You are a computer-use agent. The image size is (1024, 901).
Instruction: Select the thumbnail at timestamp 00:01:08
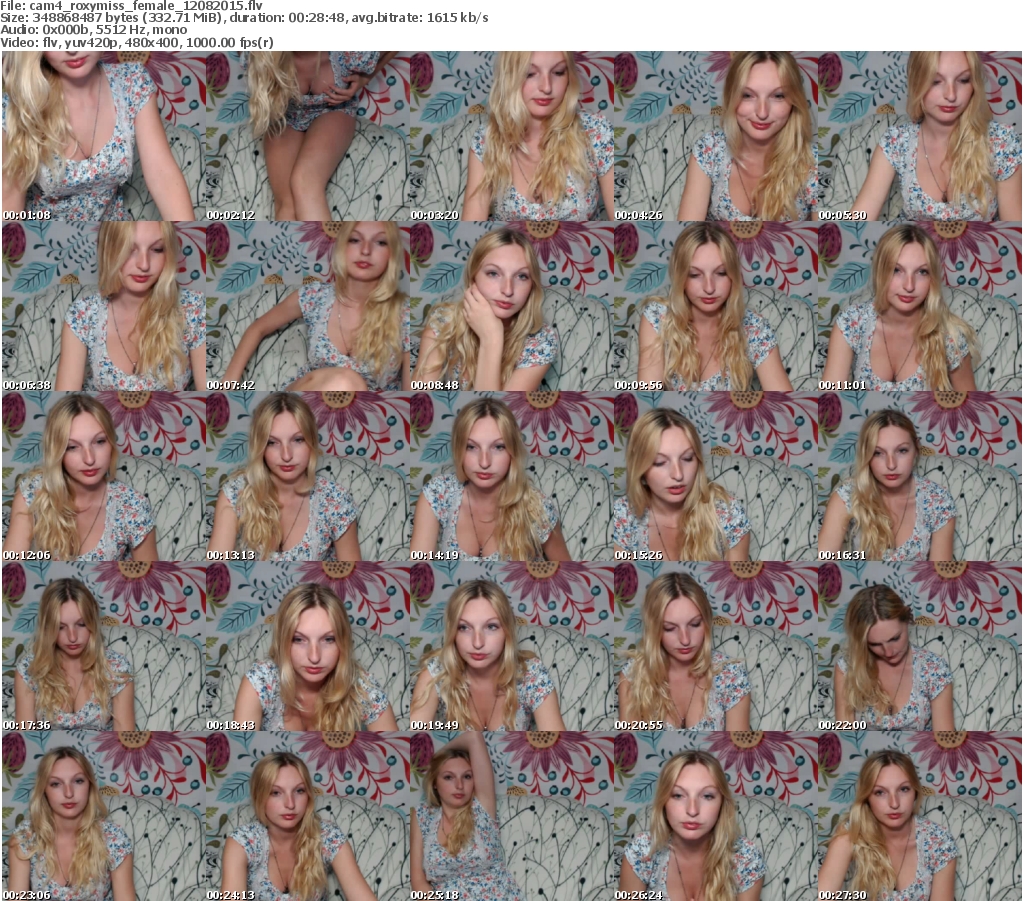(x=104, y=136)
